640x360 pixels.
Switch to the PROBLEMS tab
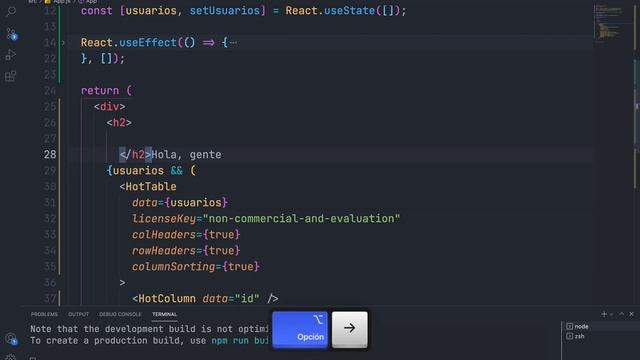point(44,314)
